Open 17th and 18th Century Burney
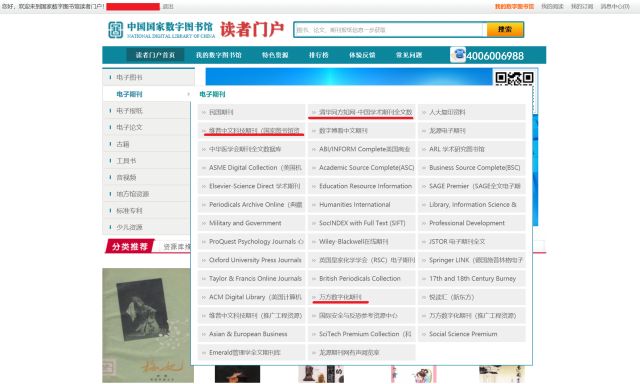The height and width of the screenshot is (384, 640). tap(473, 278)
